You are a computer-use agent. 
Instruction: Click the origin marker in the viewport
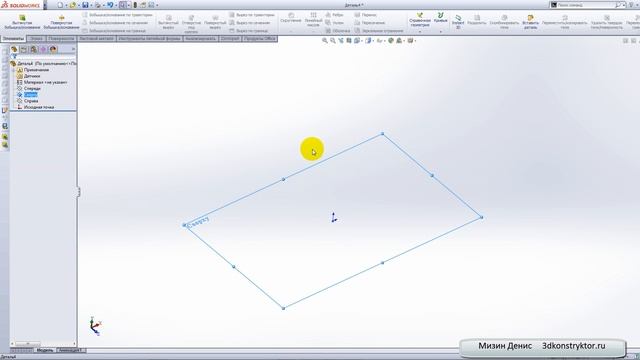(334, 218)
